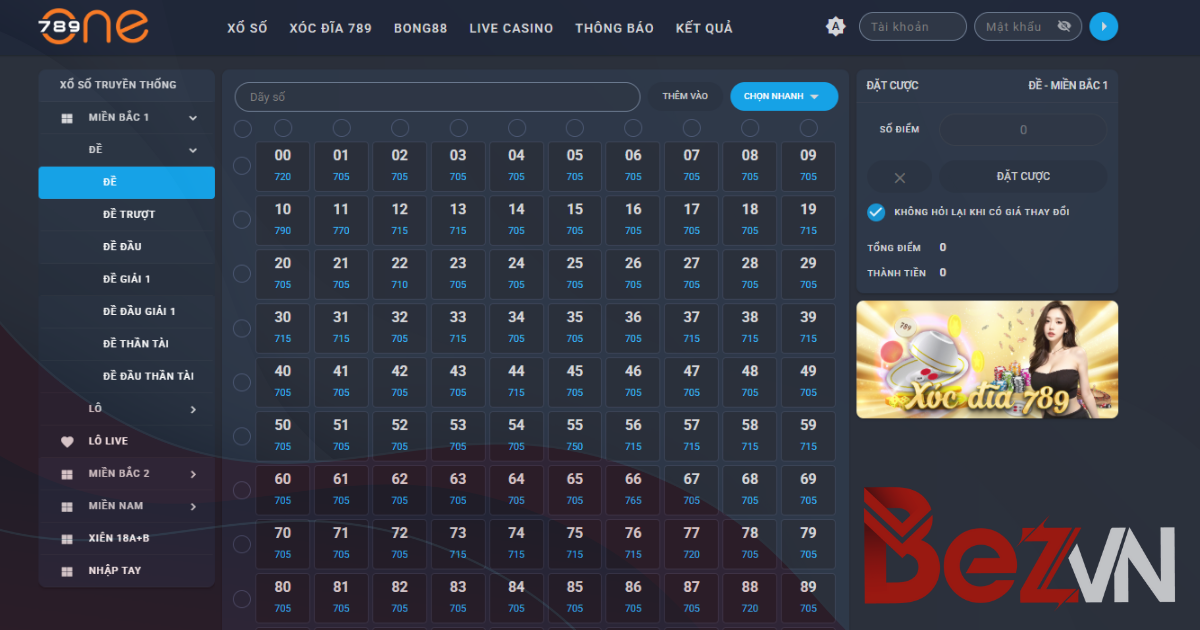1200x630 pixels.
Task: Click the 789 One logo
Action: 93,27
